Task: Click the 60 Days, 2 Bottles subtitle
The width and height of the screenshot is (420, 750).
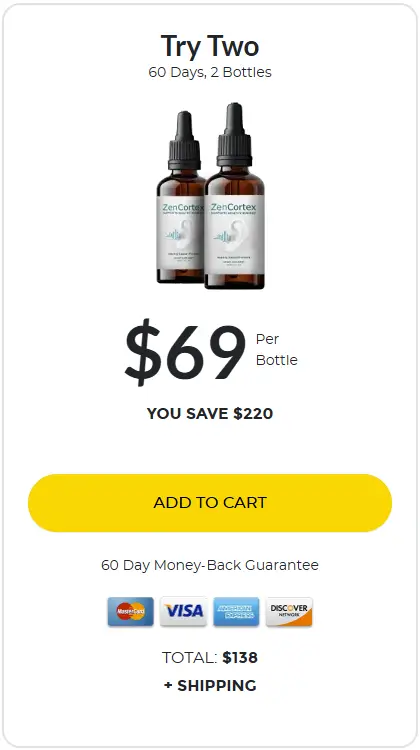Action: [x=210, y=72]
